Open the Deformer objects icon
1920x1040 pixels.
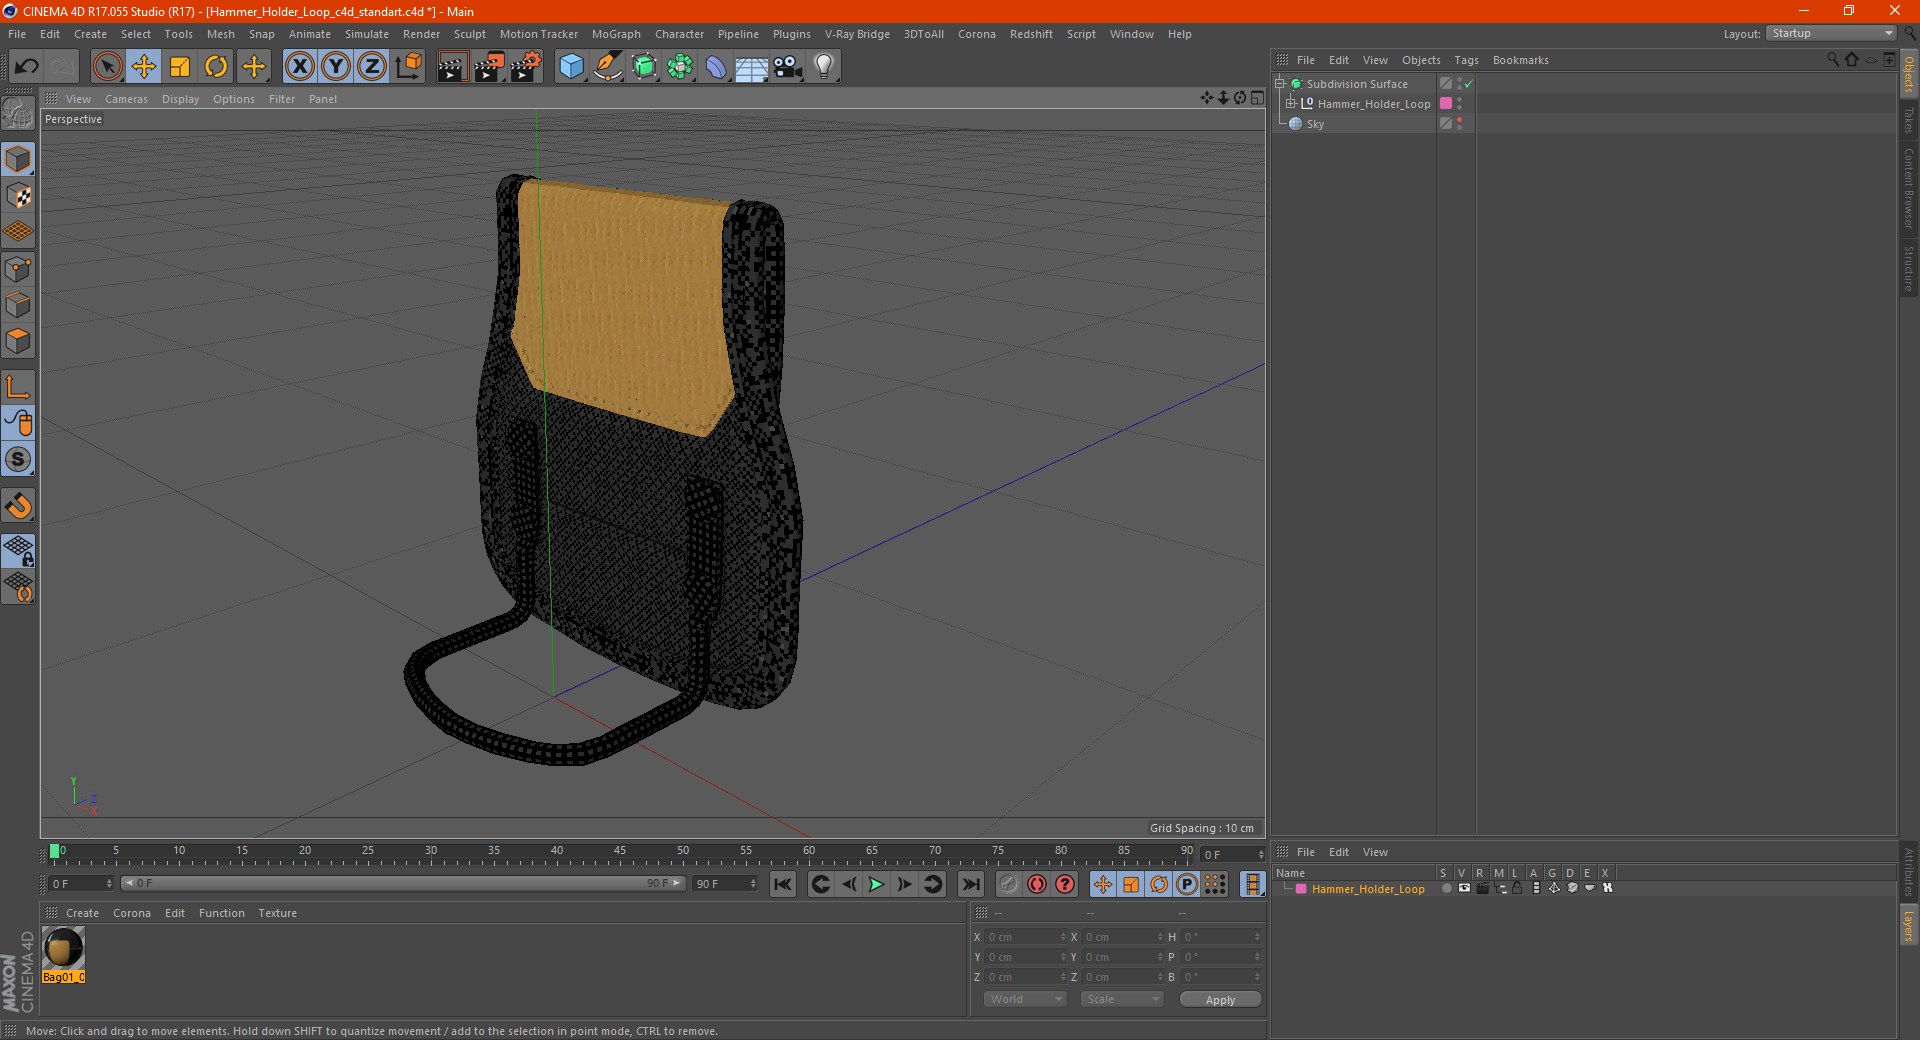coord(716,67)
